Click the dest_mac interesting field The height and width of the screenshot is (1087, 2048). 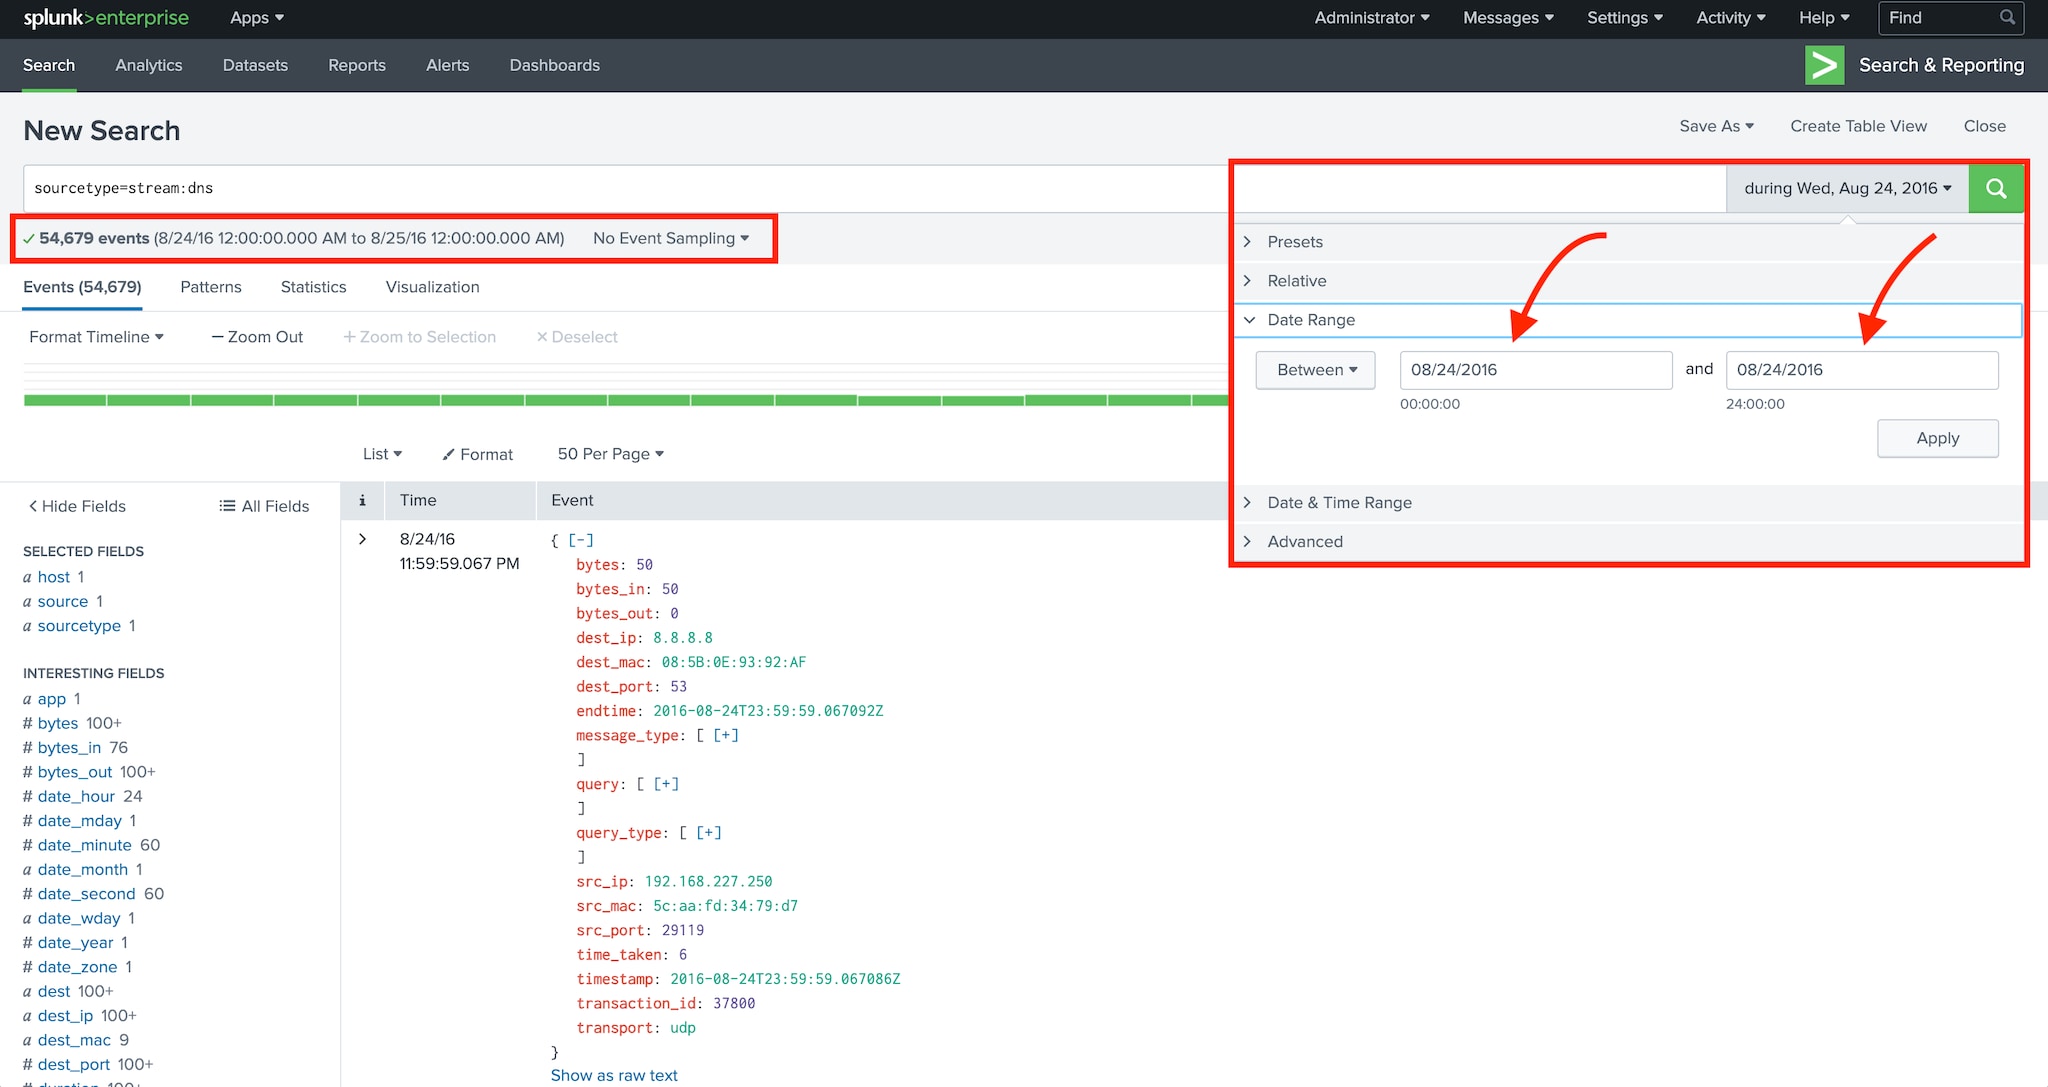point(74,1040)
